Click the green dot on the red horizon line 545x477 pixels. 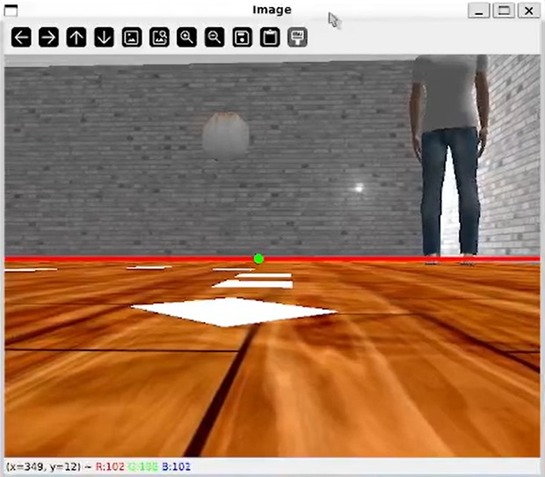(x=259, y=259)
